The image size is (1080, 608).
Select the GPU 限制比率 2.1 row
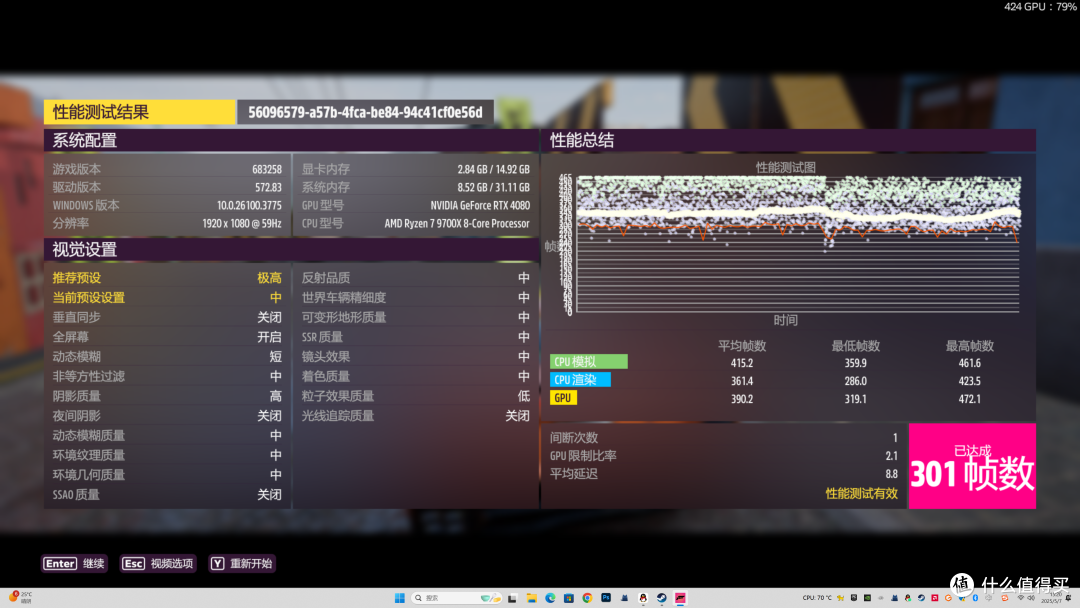coord(724,456)
